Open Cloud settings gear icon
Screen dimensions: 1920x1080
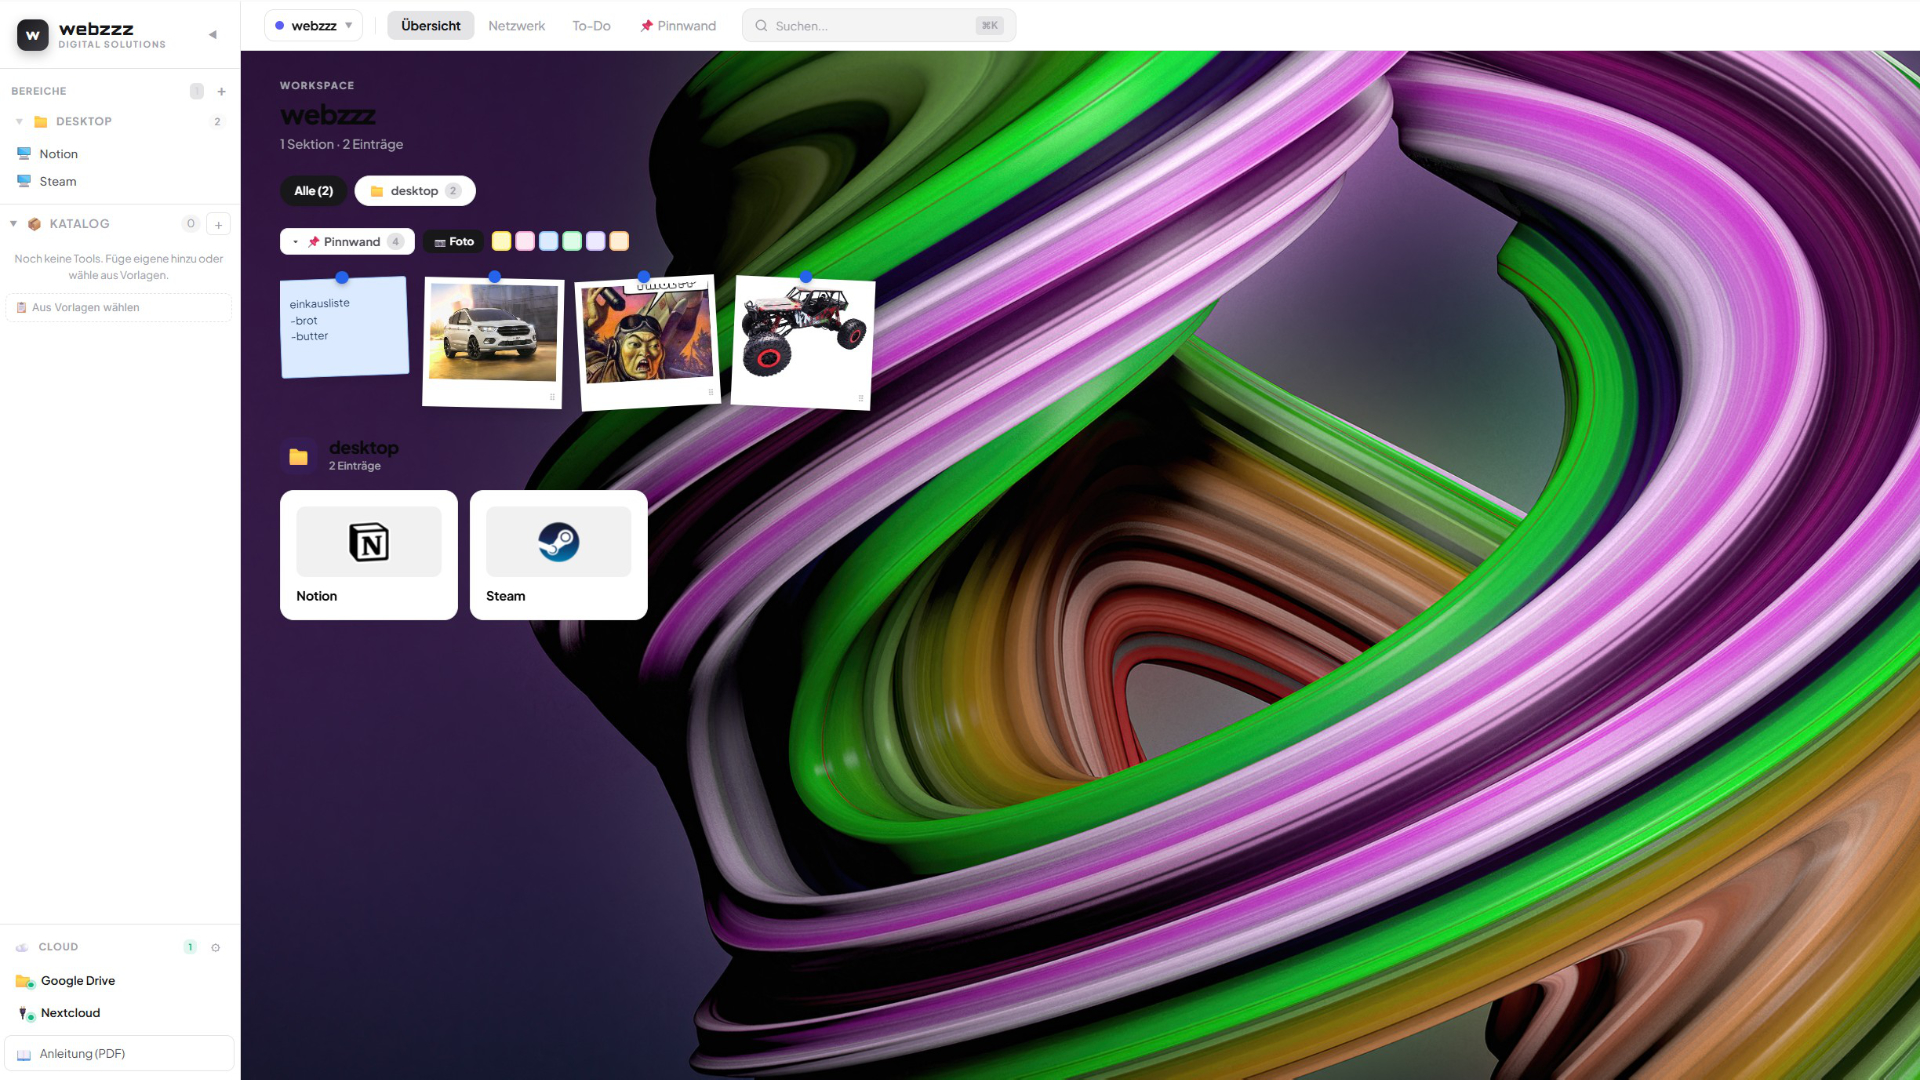[215, 947]
